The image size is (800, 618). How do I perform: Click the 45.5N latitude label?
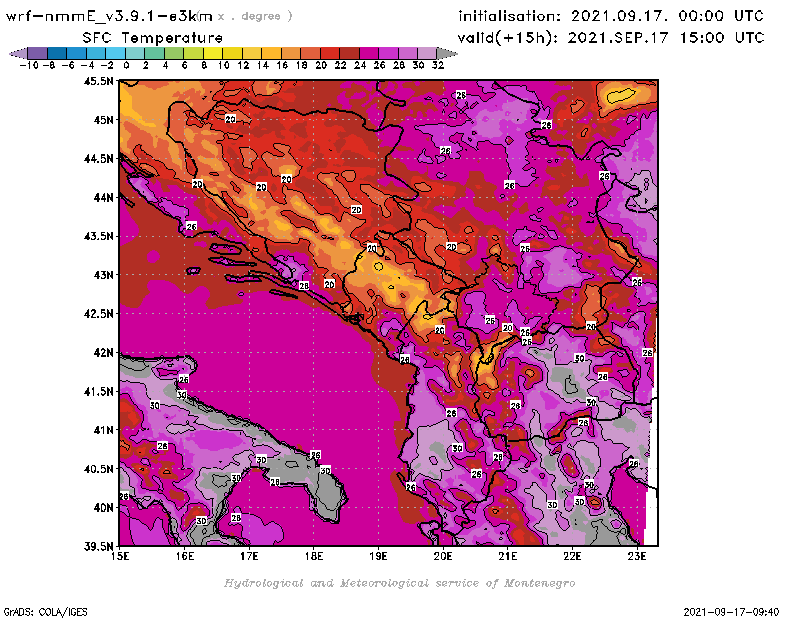tap(98, 81)
